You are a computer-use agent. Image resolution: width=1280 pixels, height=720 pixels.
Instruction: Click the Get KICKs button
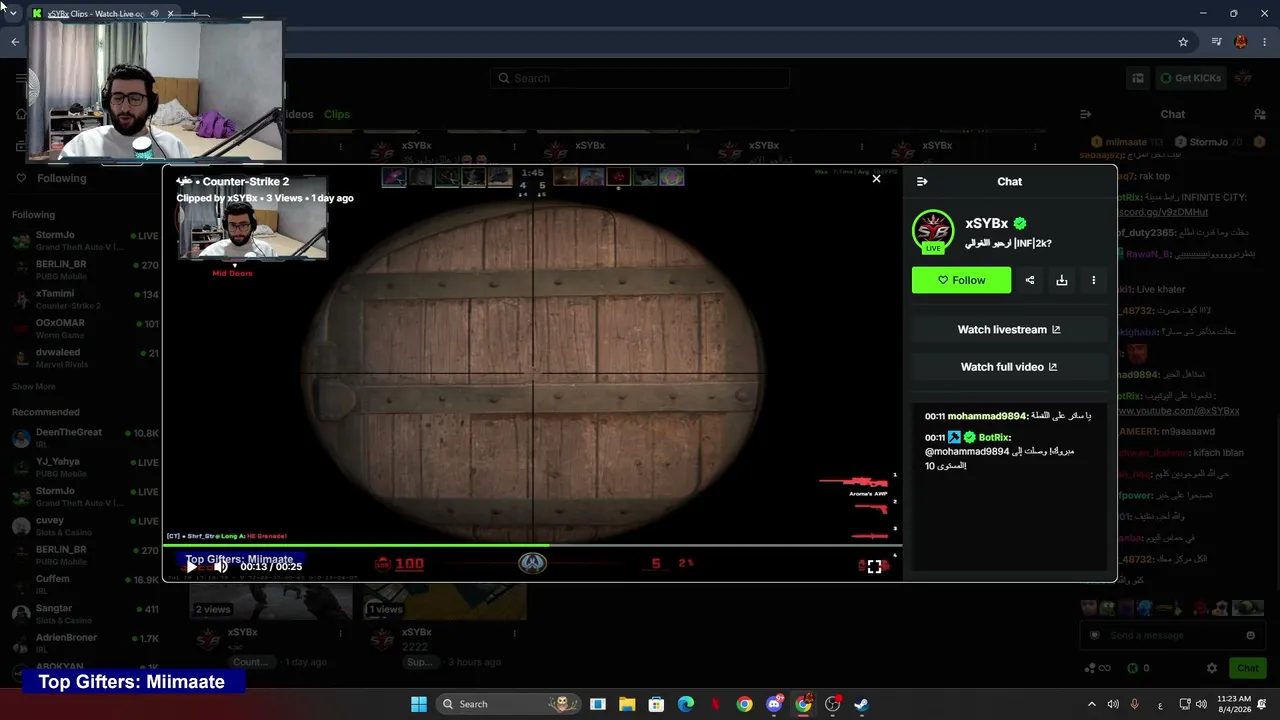point(1190,78)
